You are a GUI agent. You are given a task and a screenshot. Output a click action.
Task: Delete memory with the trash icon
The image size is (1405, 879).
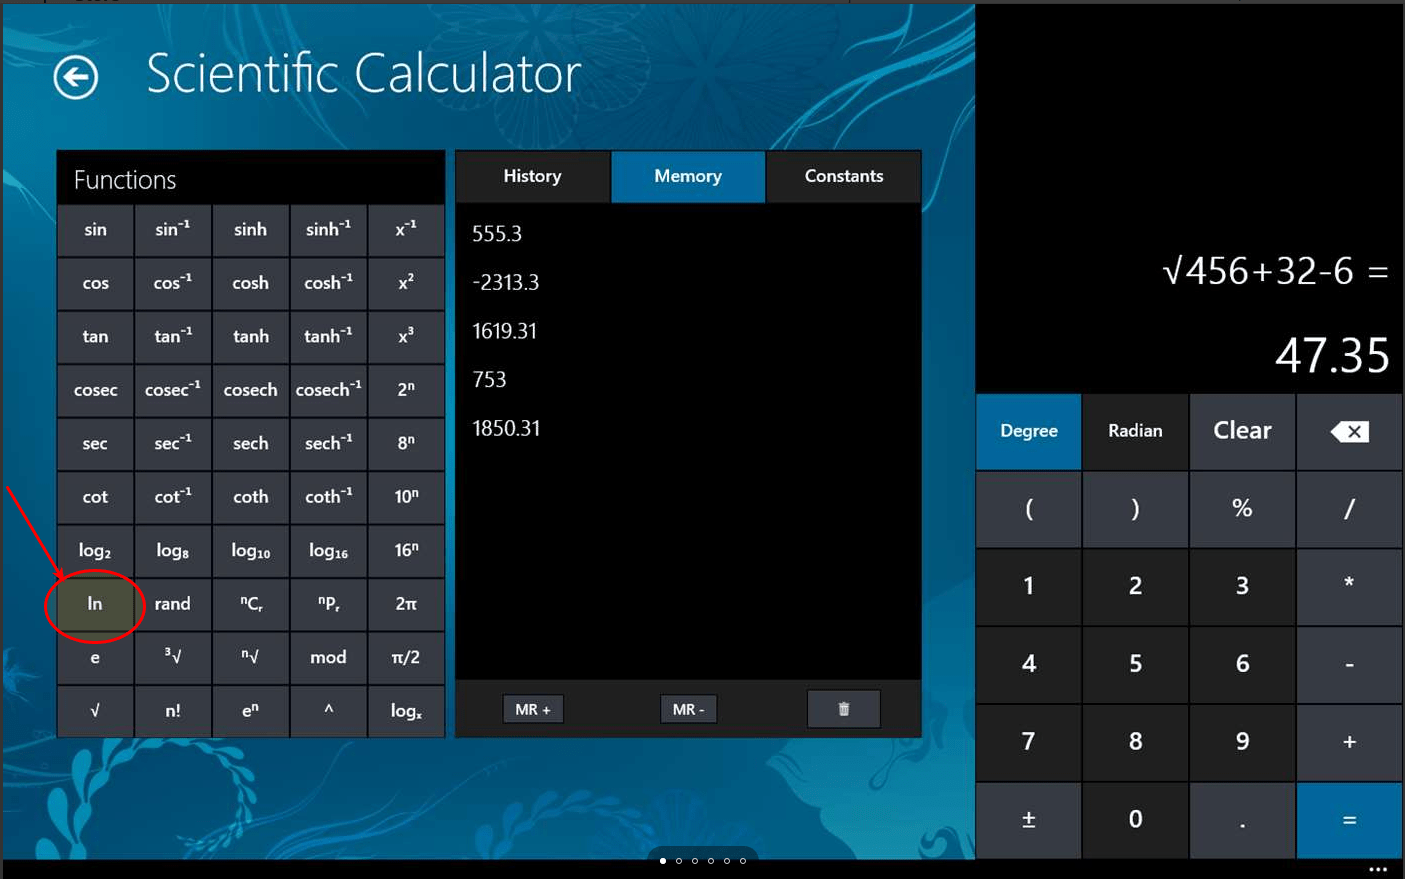pos(843,709)
